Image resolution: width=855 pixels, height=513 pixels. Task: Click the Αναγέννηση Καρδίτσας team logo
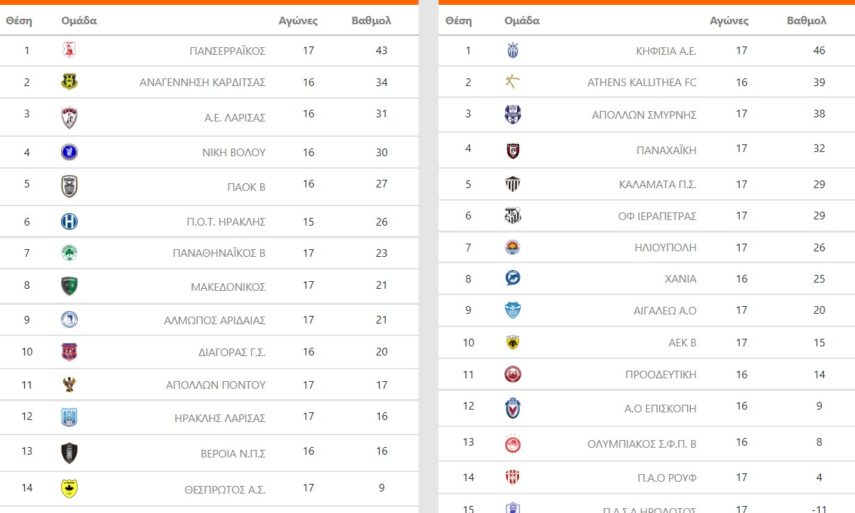coord(69,82)
